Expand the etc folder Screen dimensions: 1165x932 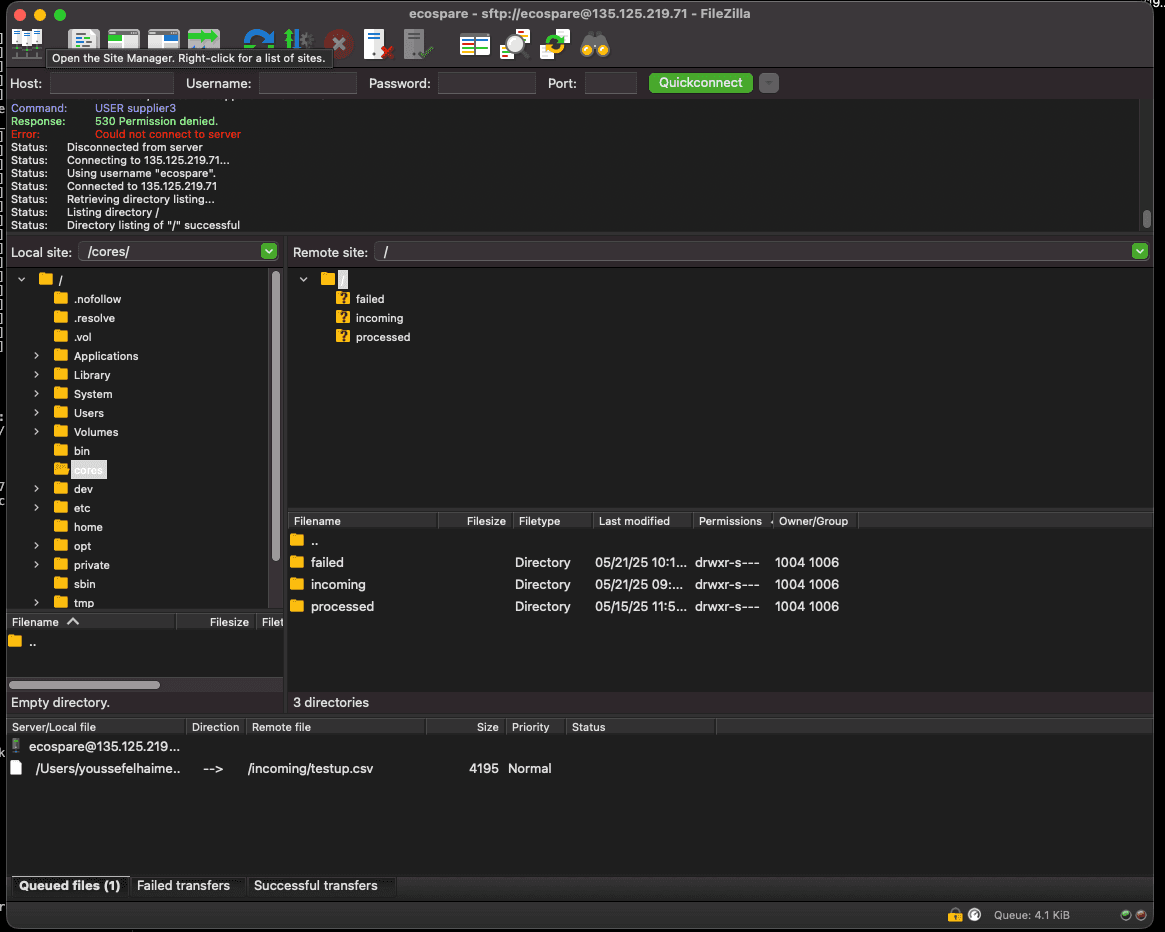[36, 508]
